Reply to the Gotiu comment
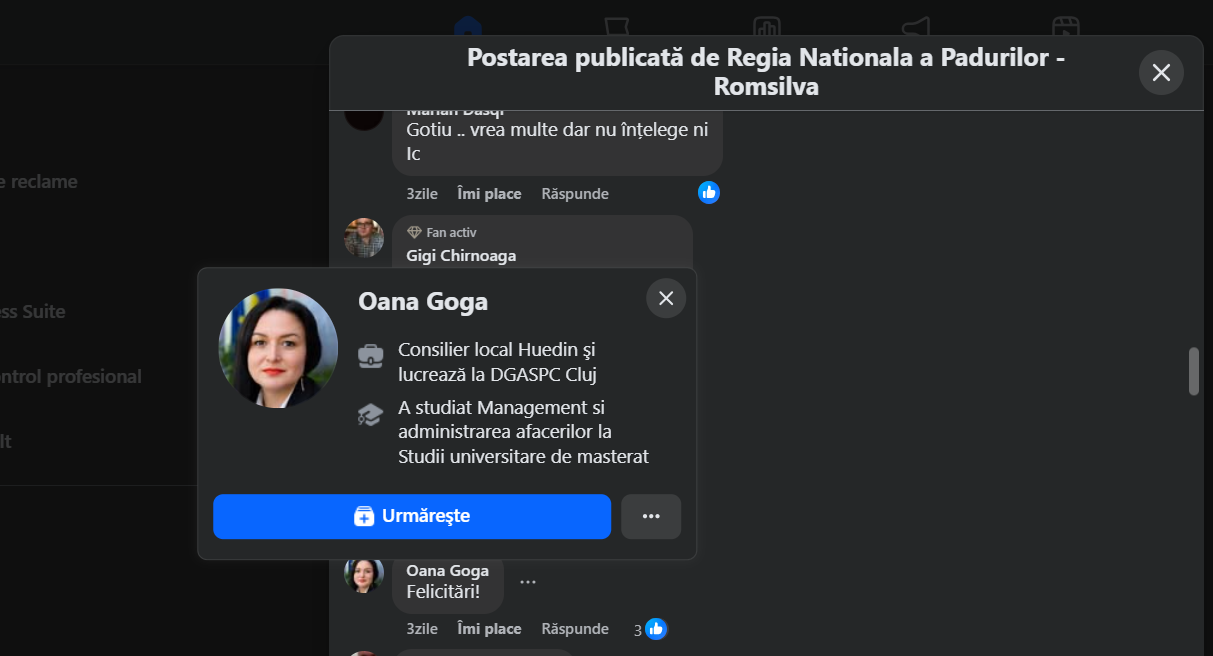The width and height of the screenshot is (1213, 656). [x=575, y=194]
